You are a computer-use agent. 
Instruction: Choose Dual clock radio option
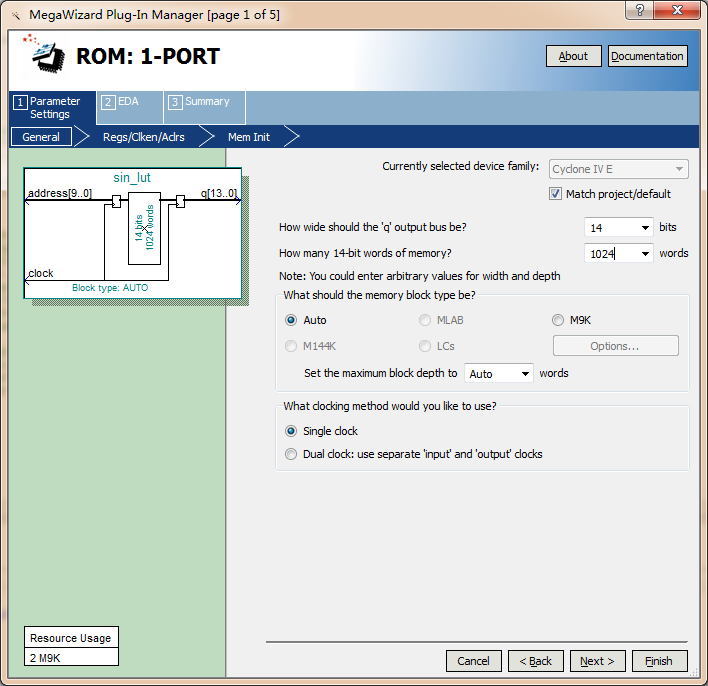coord(291,454)
